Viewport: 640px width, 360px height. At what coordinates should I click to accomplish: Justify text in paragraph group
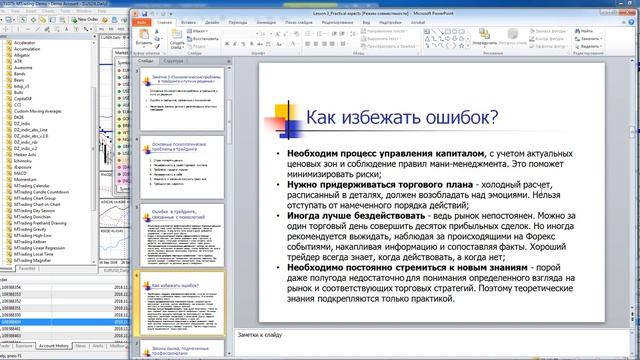[x=332, y=44]
